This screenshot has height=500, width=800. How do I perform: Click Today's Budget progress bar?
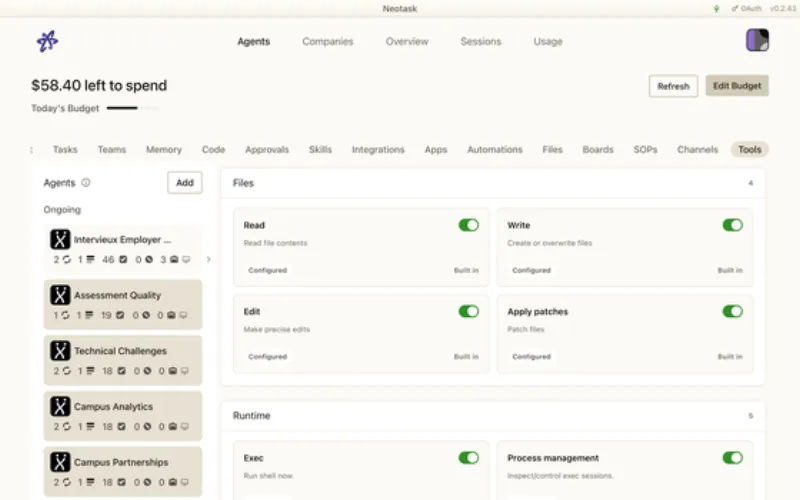coord(133,108)
